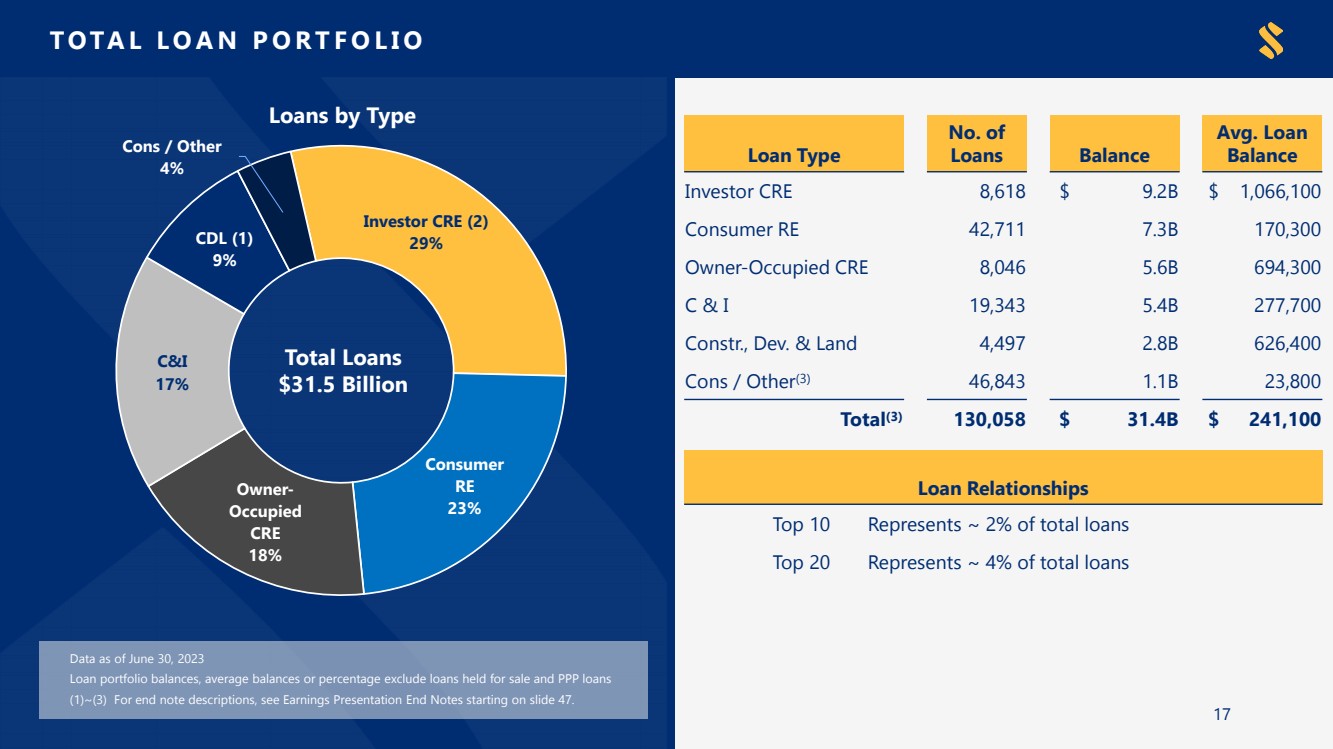Image resolution: width=1333 pixels, height=749 pixels.
Task: Click the Loans by Type chart title
Action: (342, 116)
